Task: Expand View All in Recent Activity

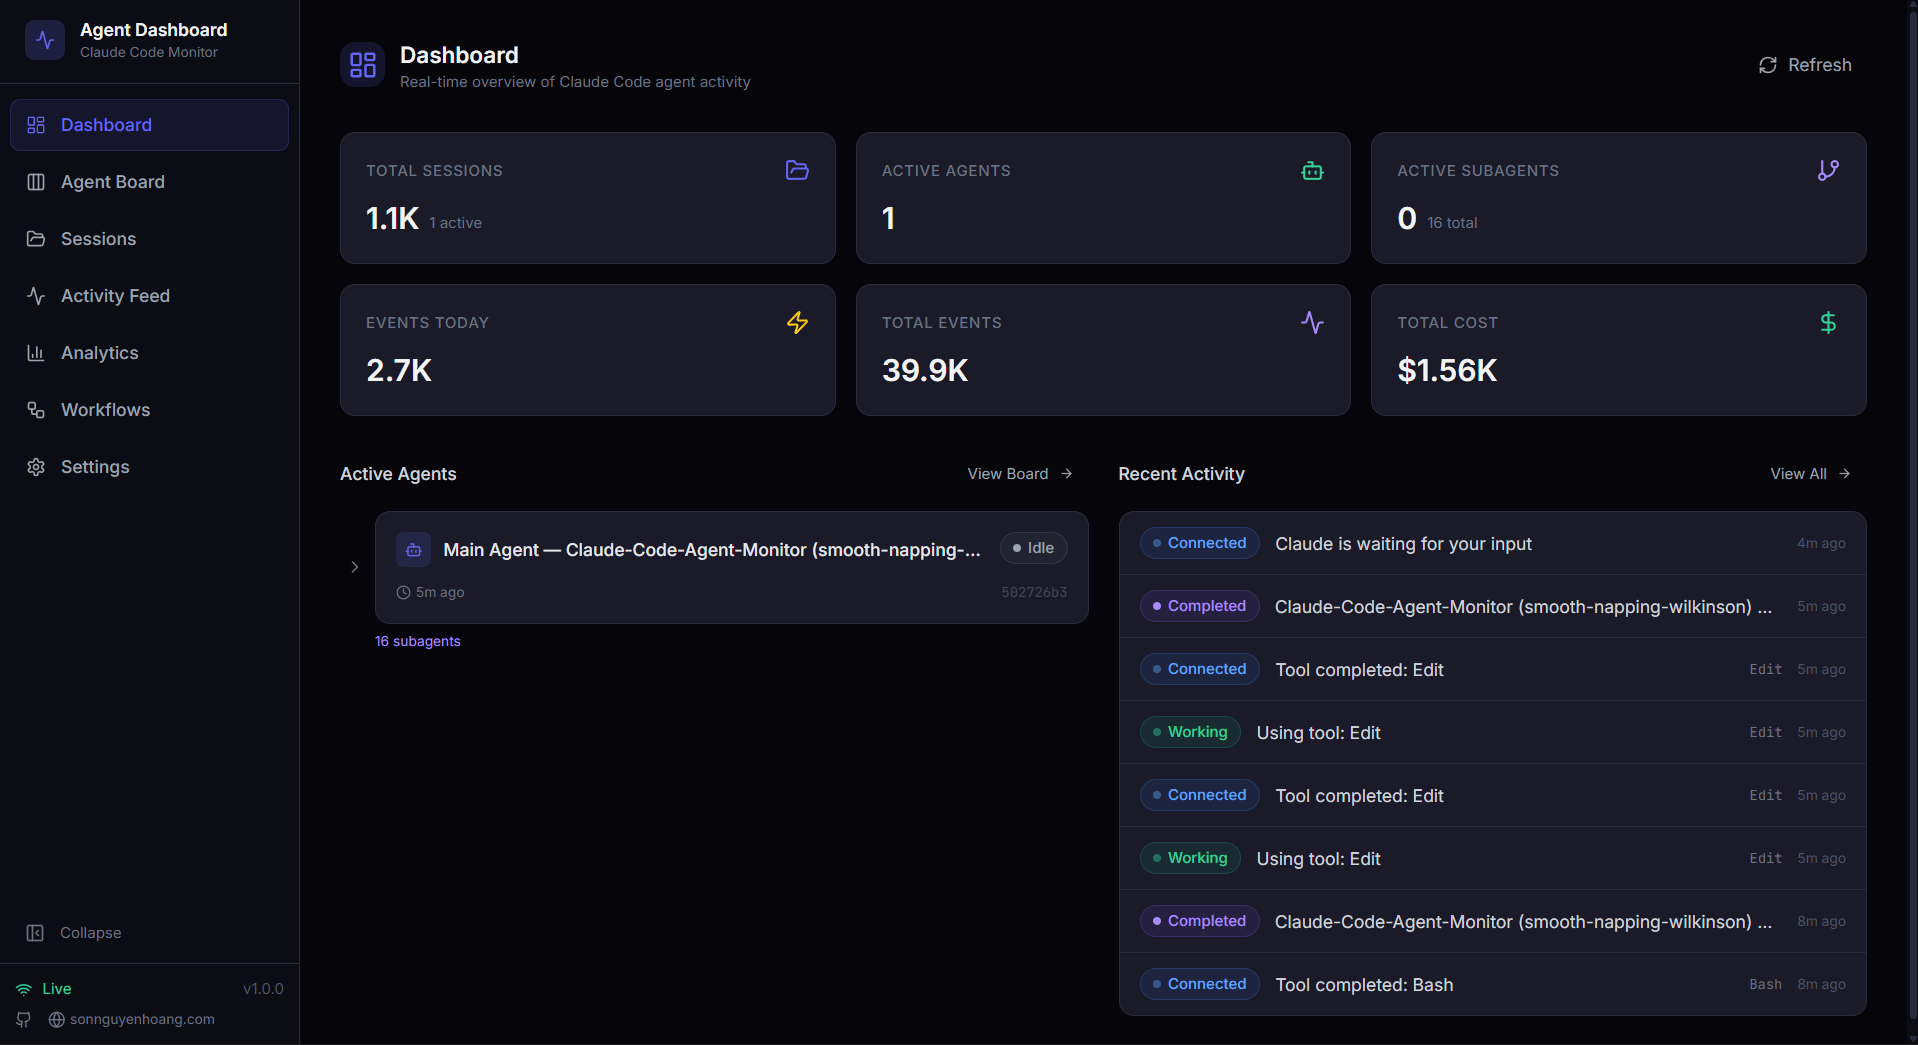Action: [1810, 473]
